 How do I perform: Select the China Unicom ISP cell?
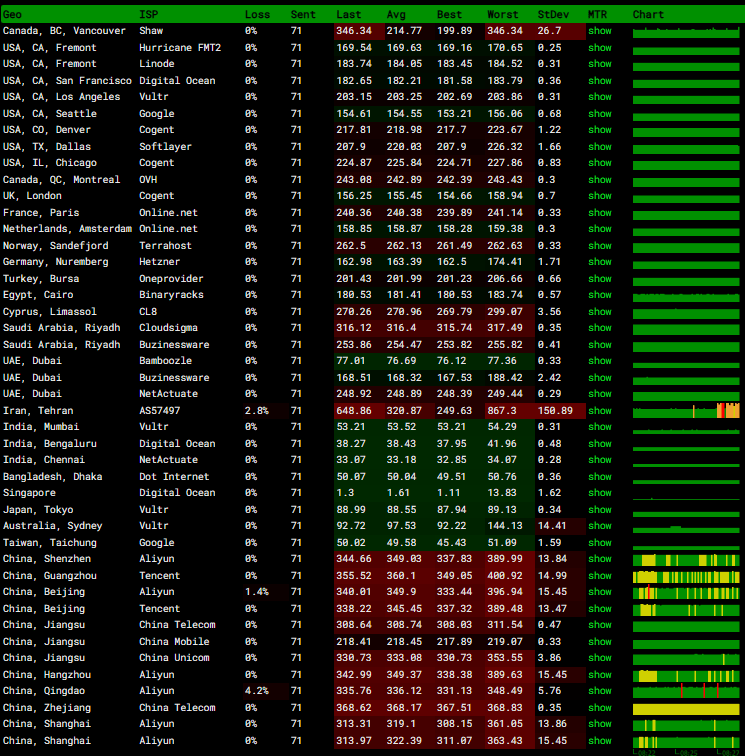point(174,658)
